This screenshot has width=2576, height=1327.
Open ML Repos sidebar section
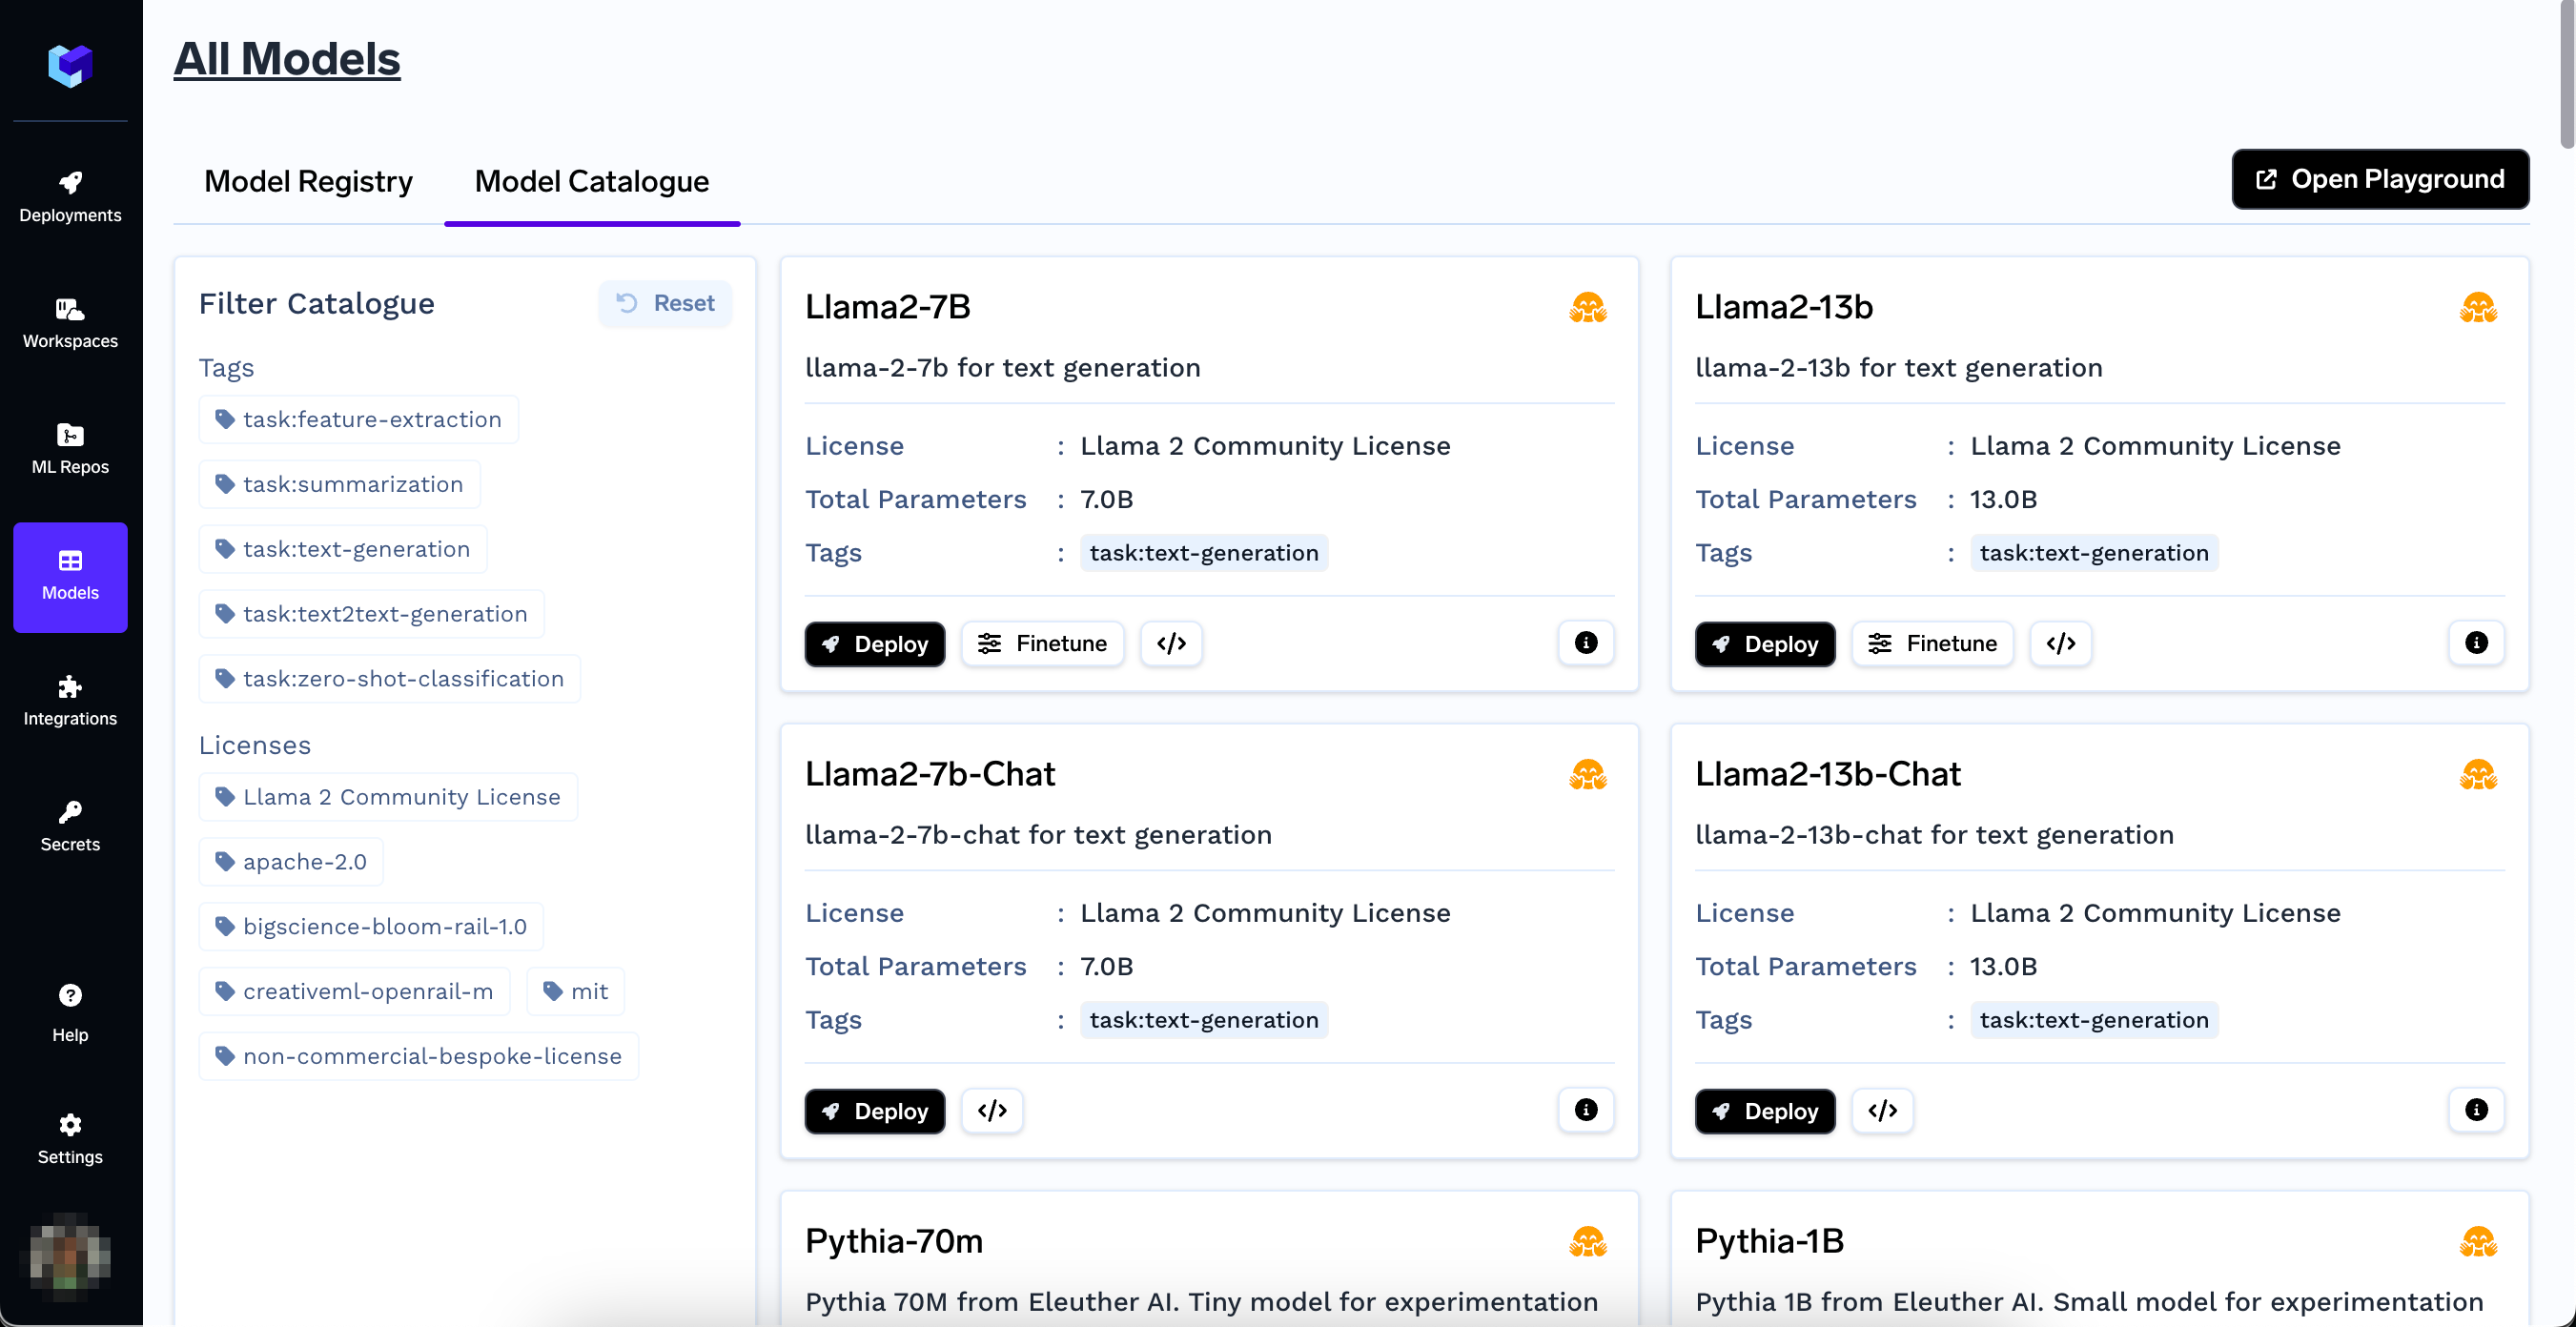[x=70, y=448]
